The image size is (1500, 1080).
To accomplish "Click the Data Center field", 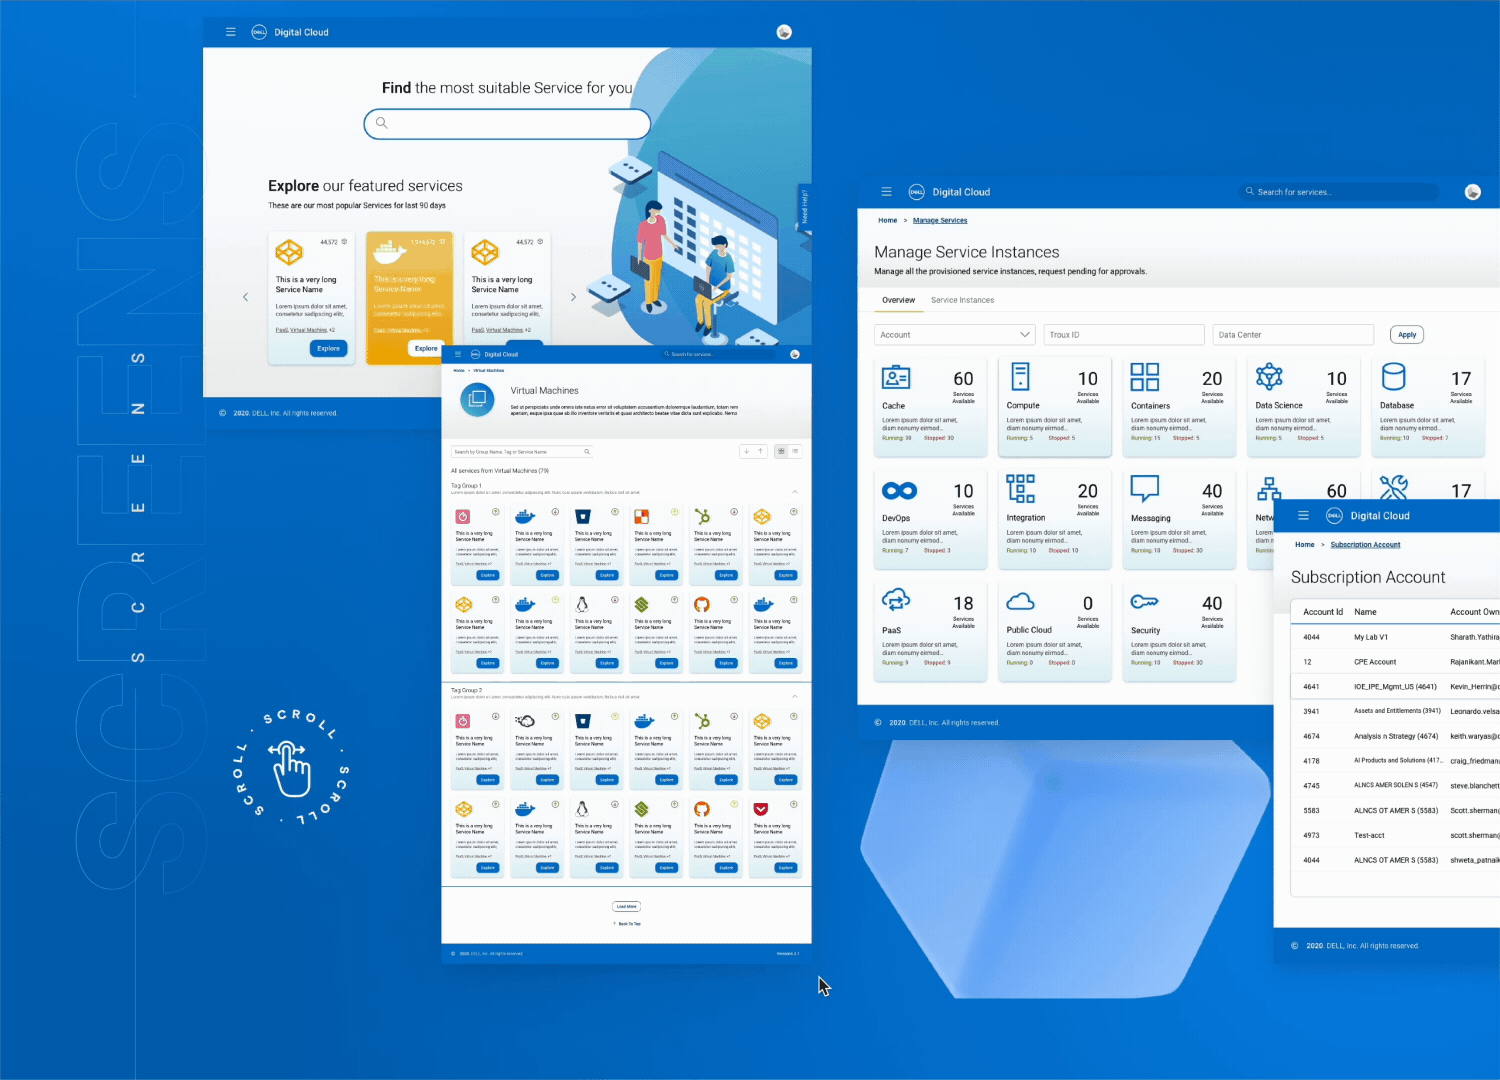I will [x=1294, y=335].
